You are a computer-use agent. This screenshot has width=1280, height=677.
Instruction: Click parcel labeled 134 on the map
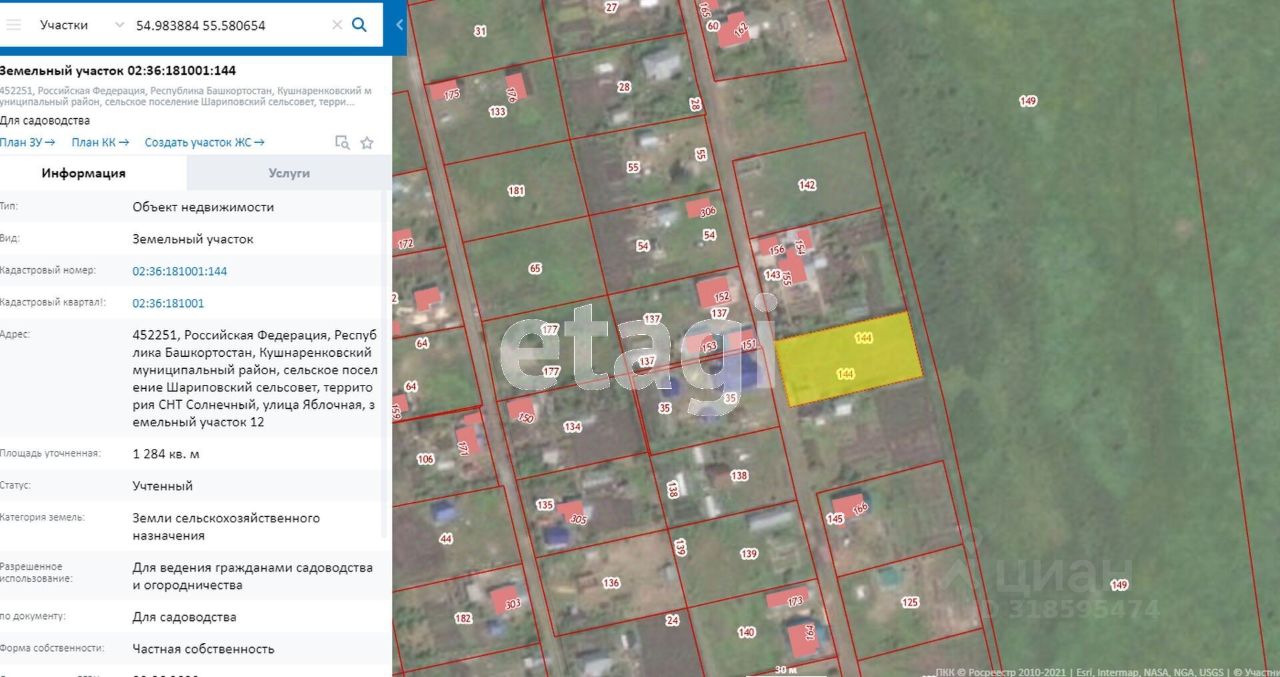572,427
